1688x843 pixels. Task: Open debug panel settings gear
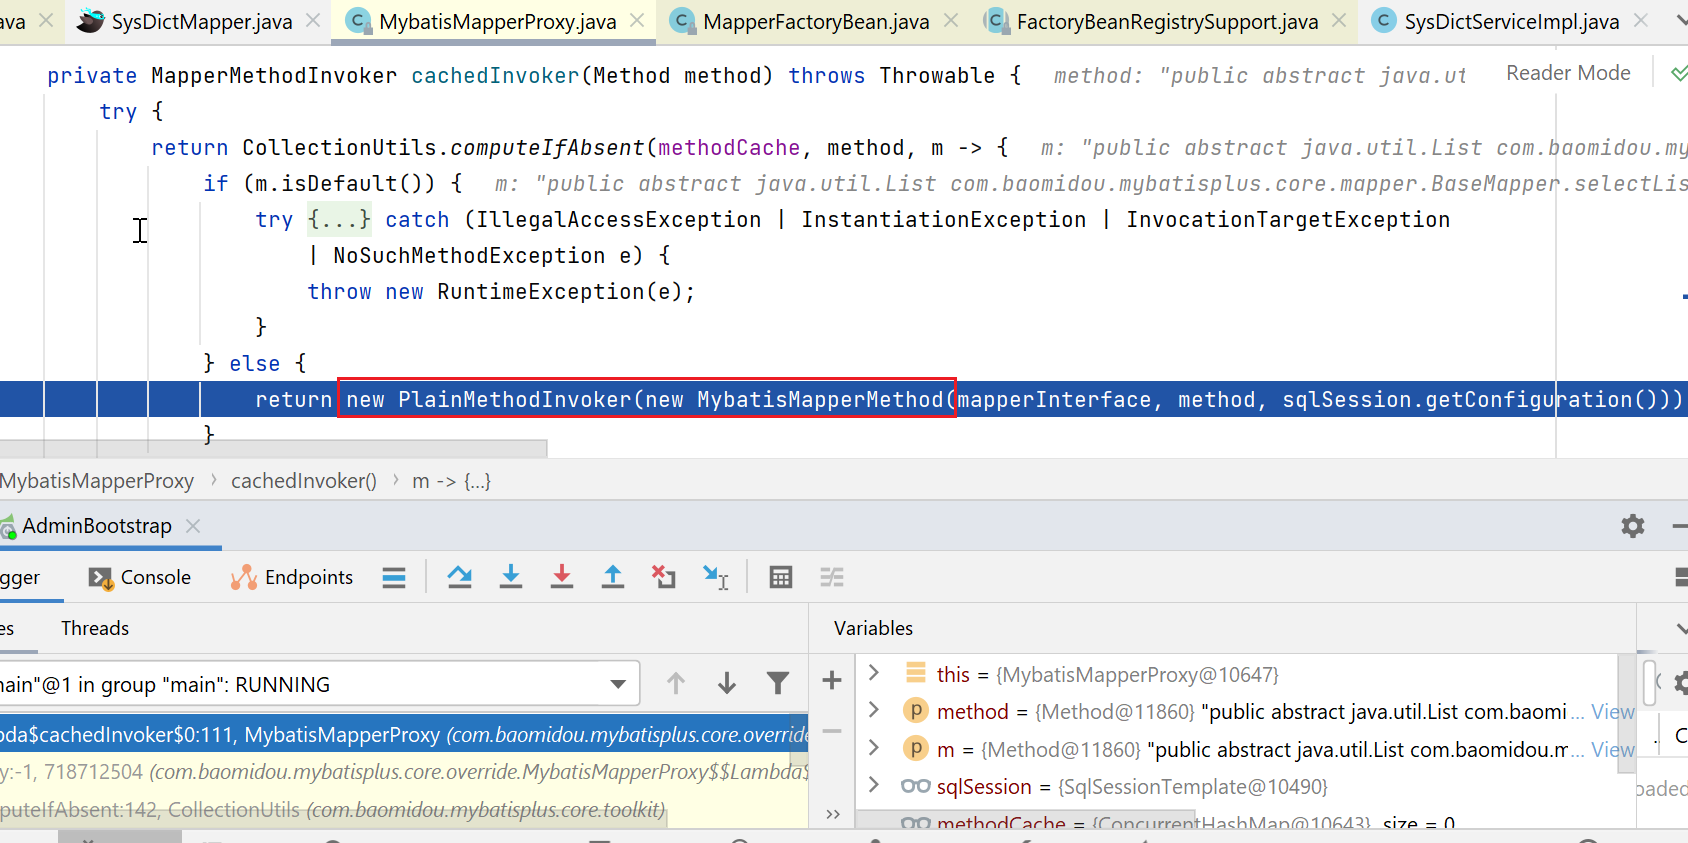tap(1632, 526)
